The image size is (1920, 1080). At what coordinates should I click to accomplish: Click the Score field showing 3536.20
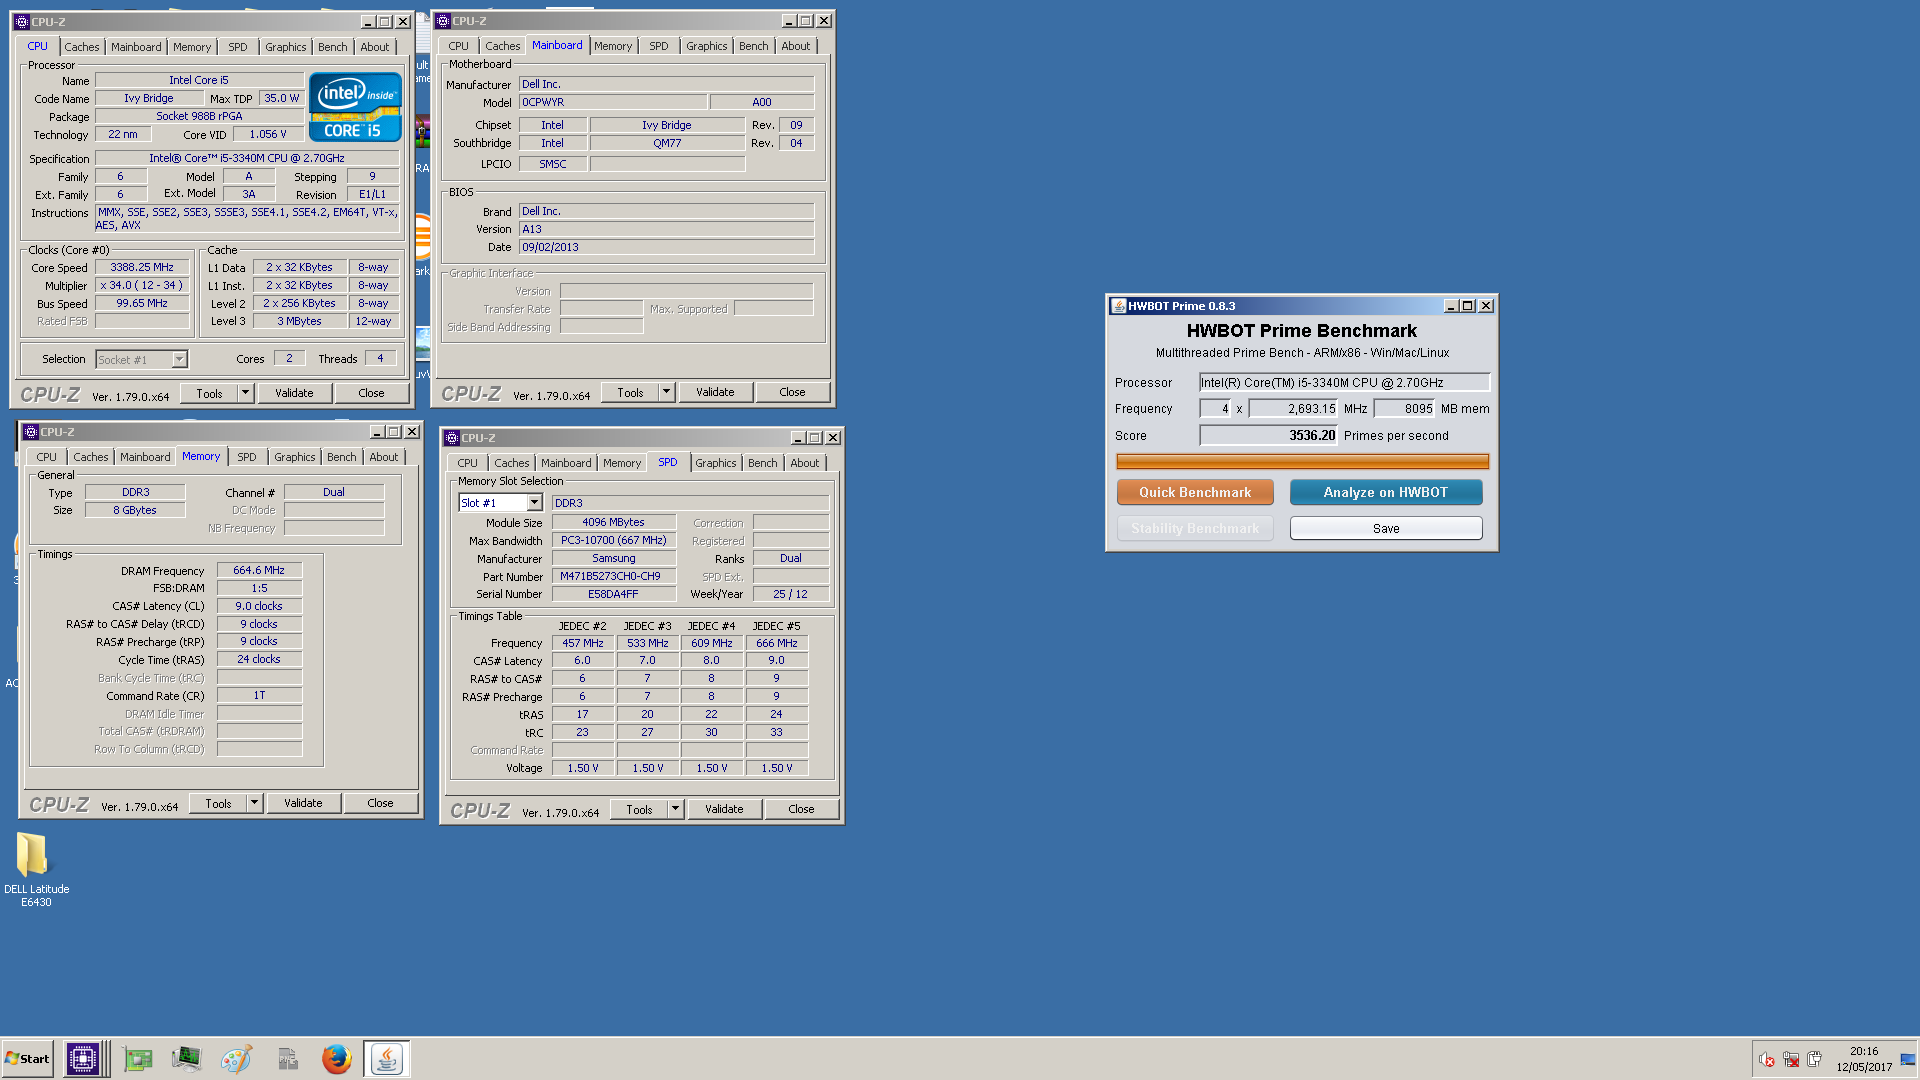pos(1268,435)
